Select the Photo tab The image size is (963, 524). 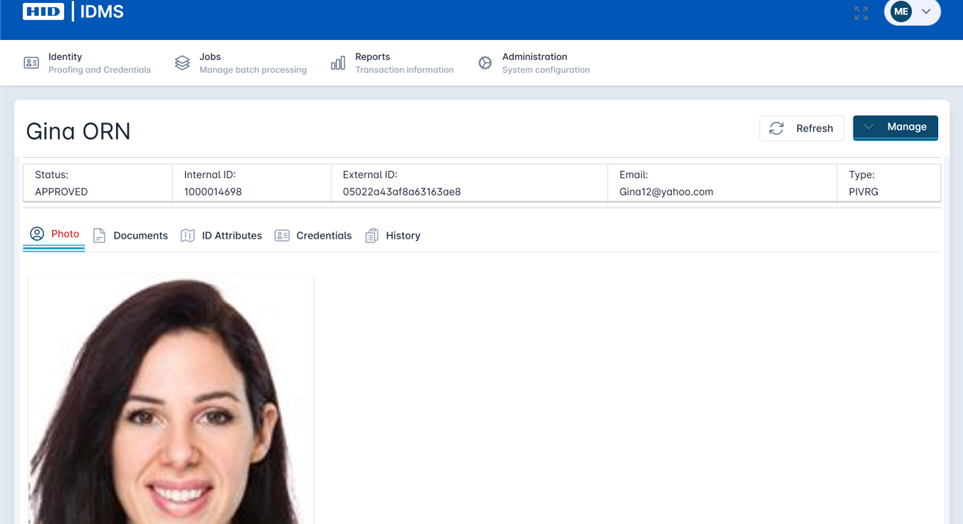(54, 234)
